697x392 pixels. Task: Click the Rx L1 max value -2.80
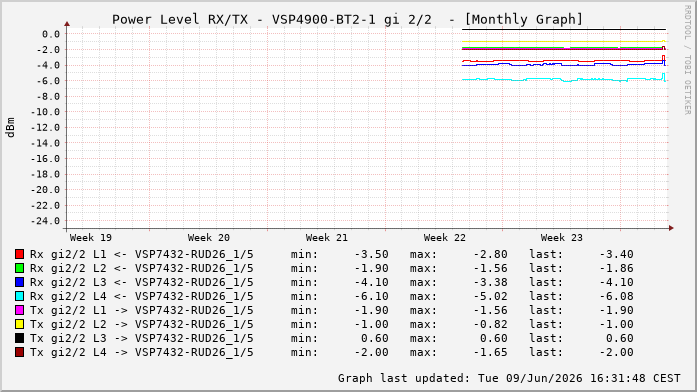(x=490, y=254)
